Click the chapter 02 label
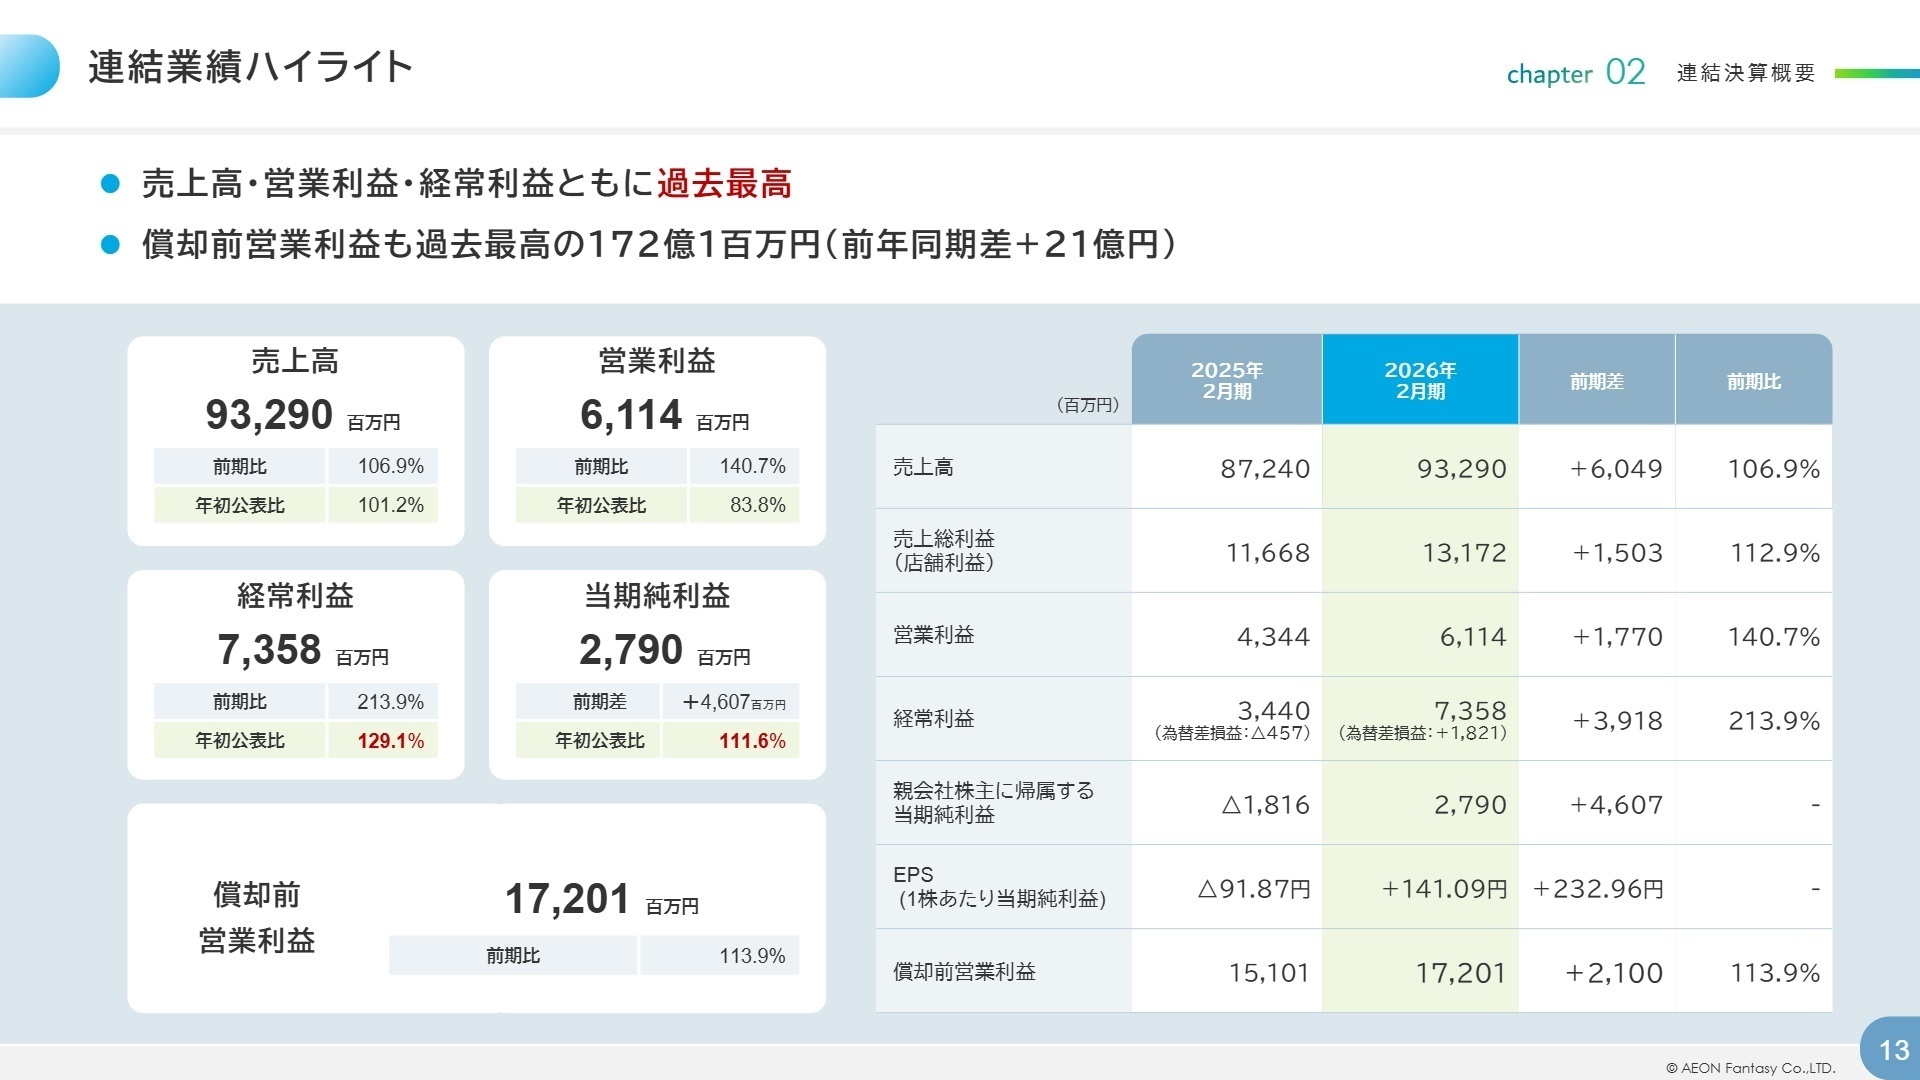Image resolution: width=1920 pixels, height=1080 pixels. tap(1575, 73)
